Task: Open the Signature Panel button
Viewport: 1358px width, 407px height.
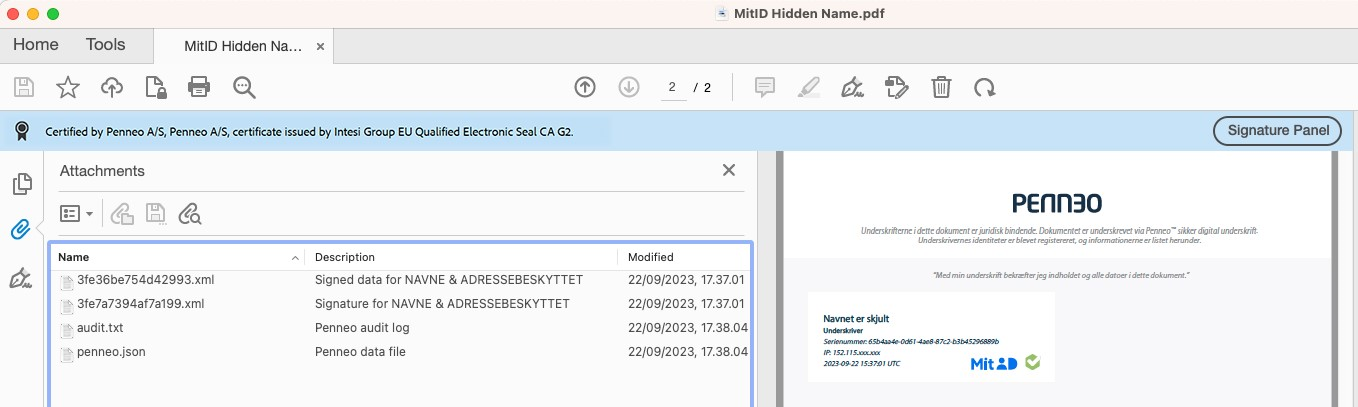Action: click(1277, 130)
